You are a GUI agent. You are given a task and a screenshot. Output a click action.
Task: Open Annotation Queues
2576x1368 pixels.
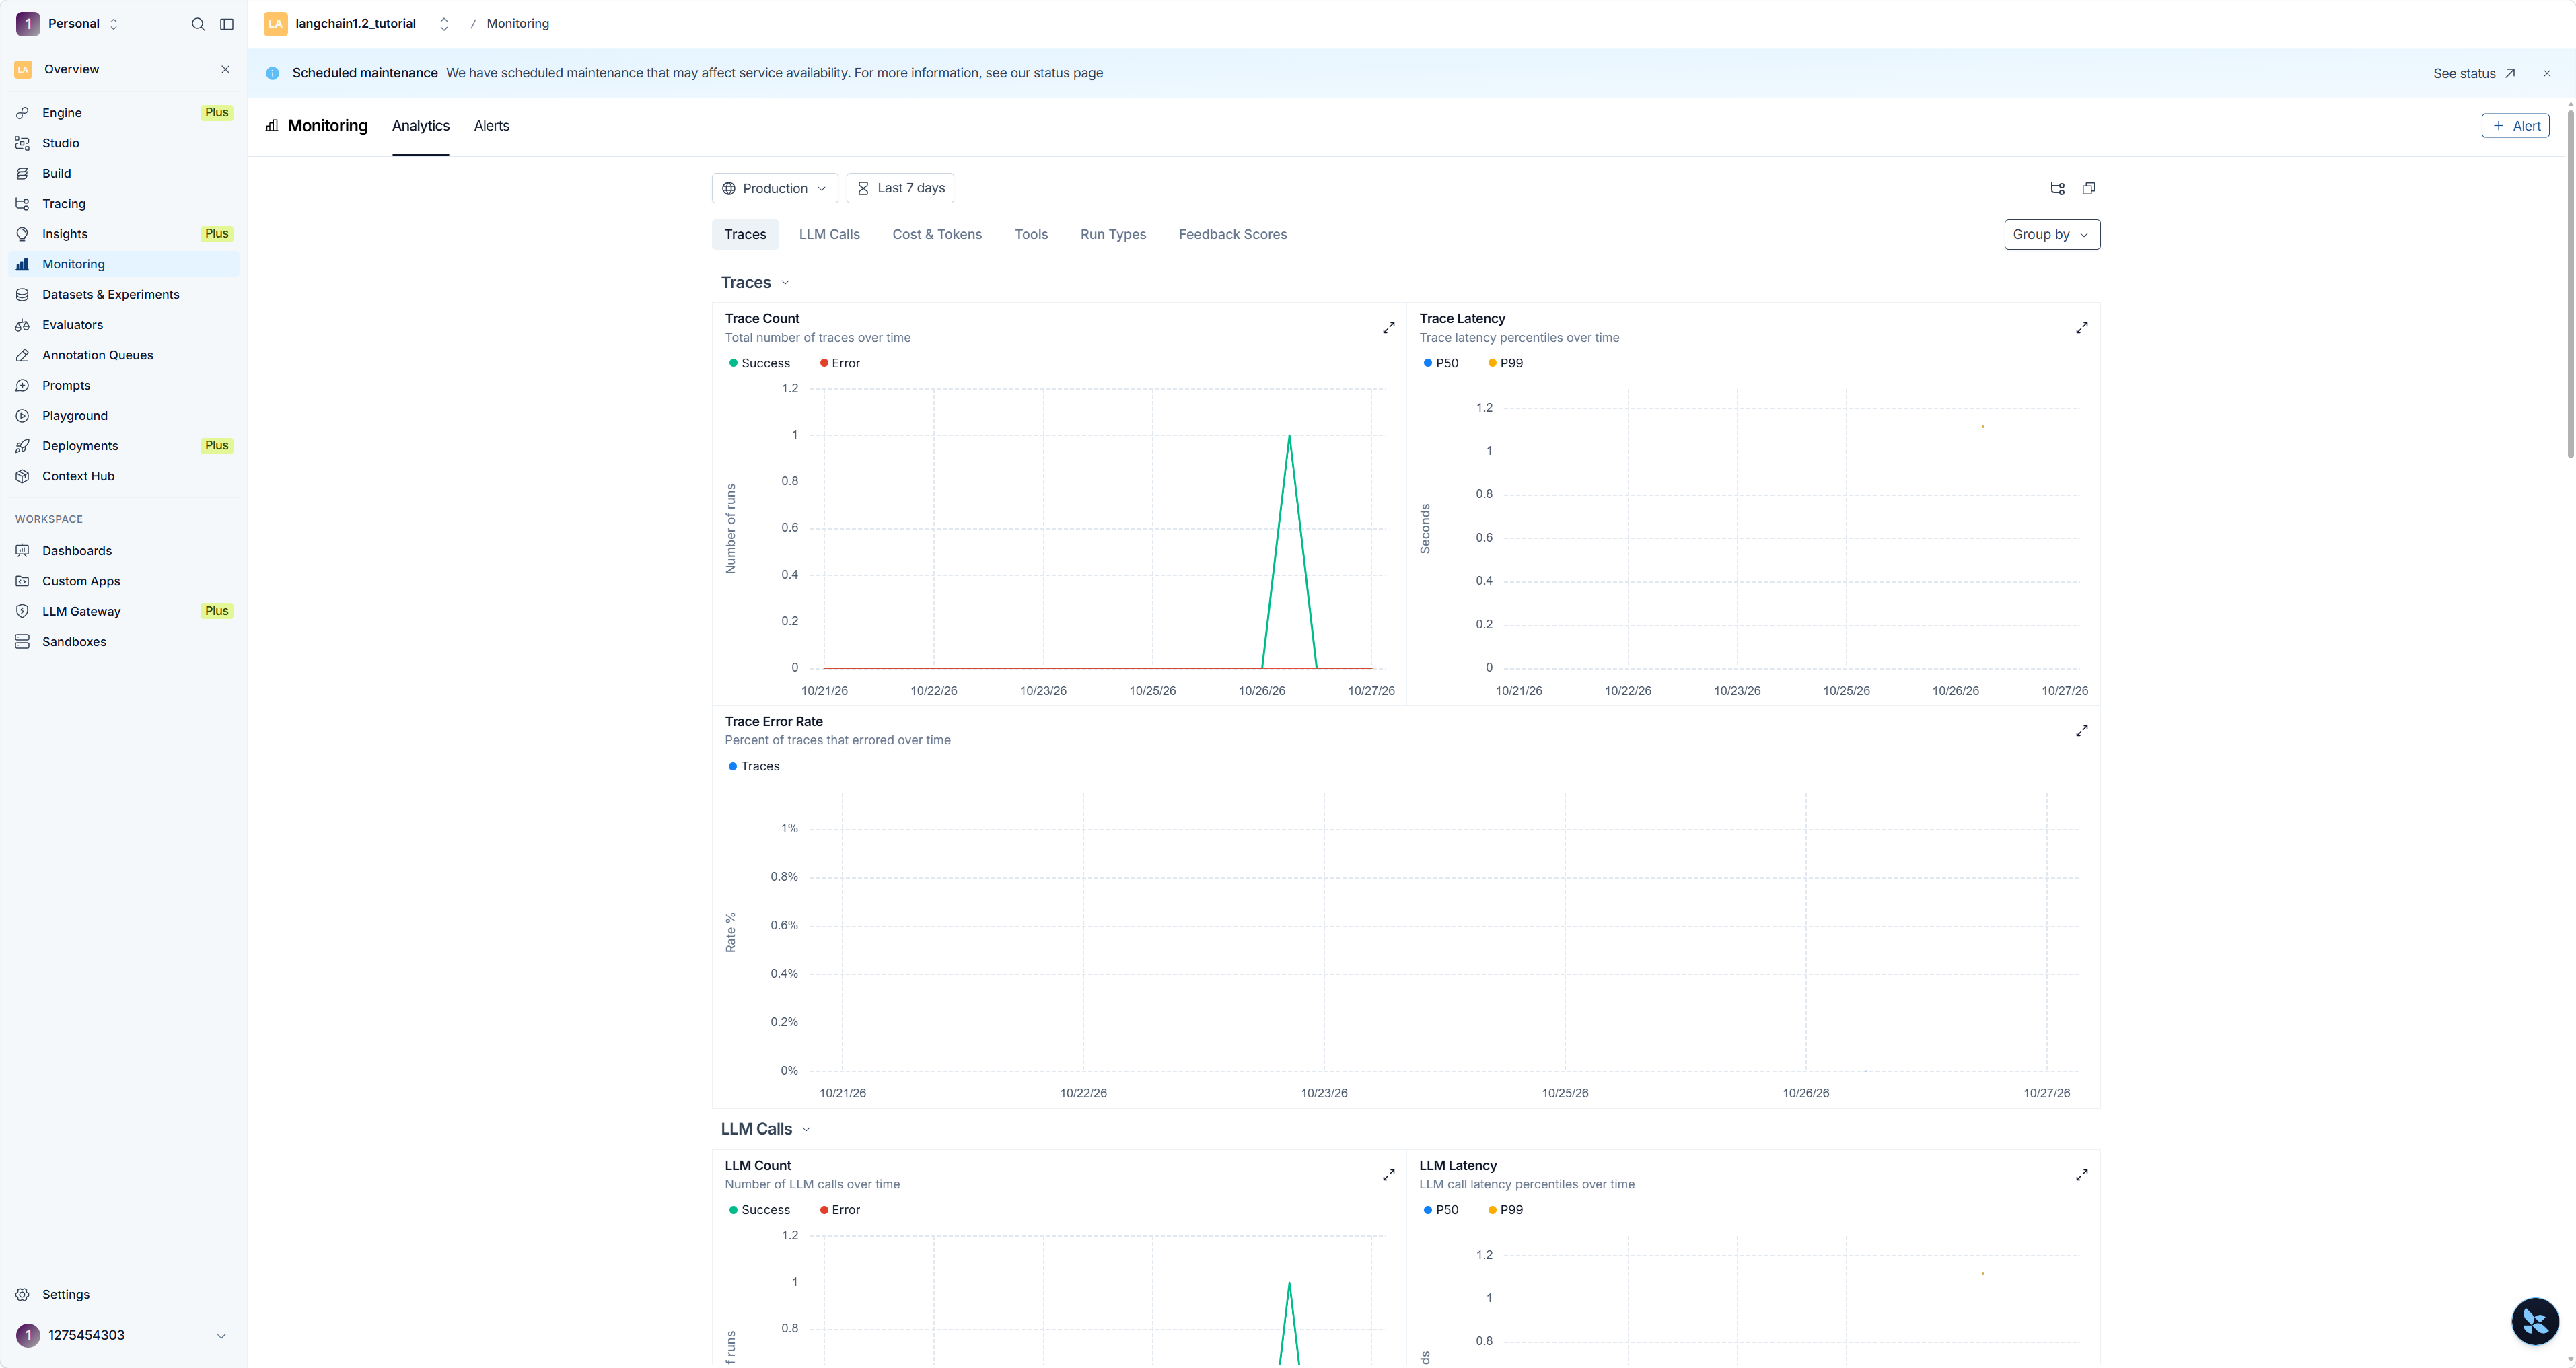(x=124, y=355)
